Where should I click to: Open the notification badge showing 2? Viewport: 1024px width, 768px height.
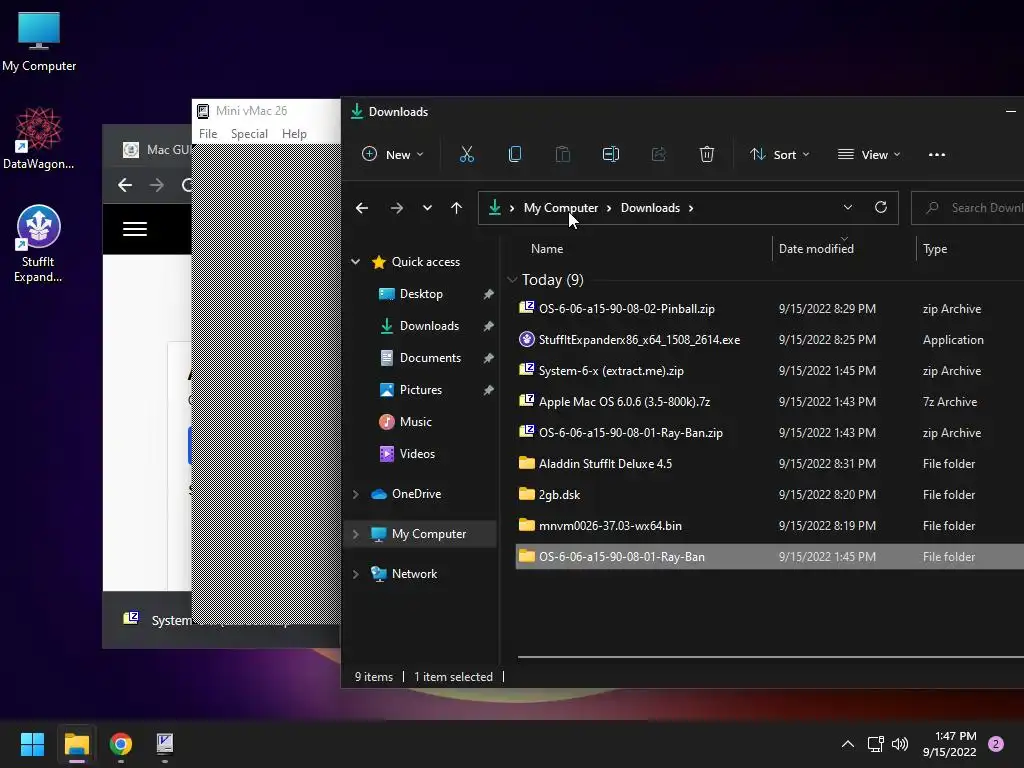point(995,744)
